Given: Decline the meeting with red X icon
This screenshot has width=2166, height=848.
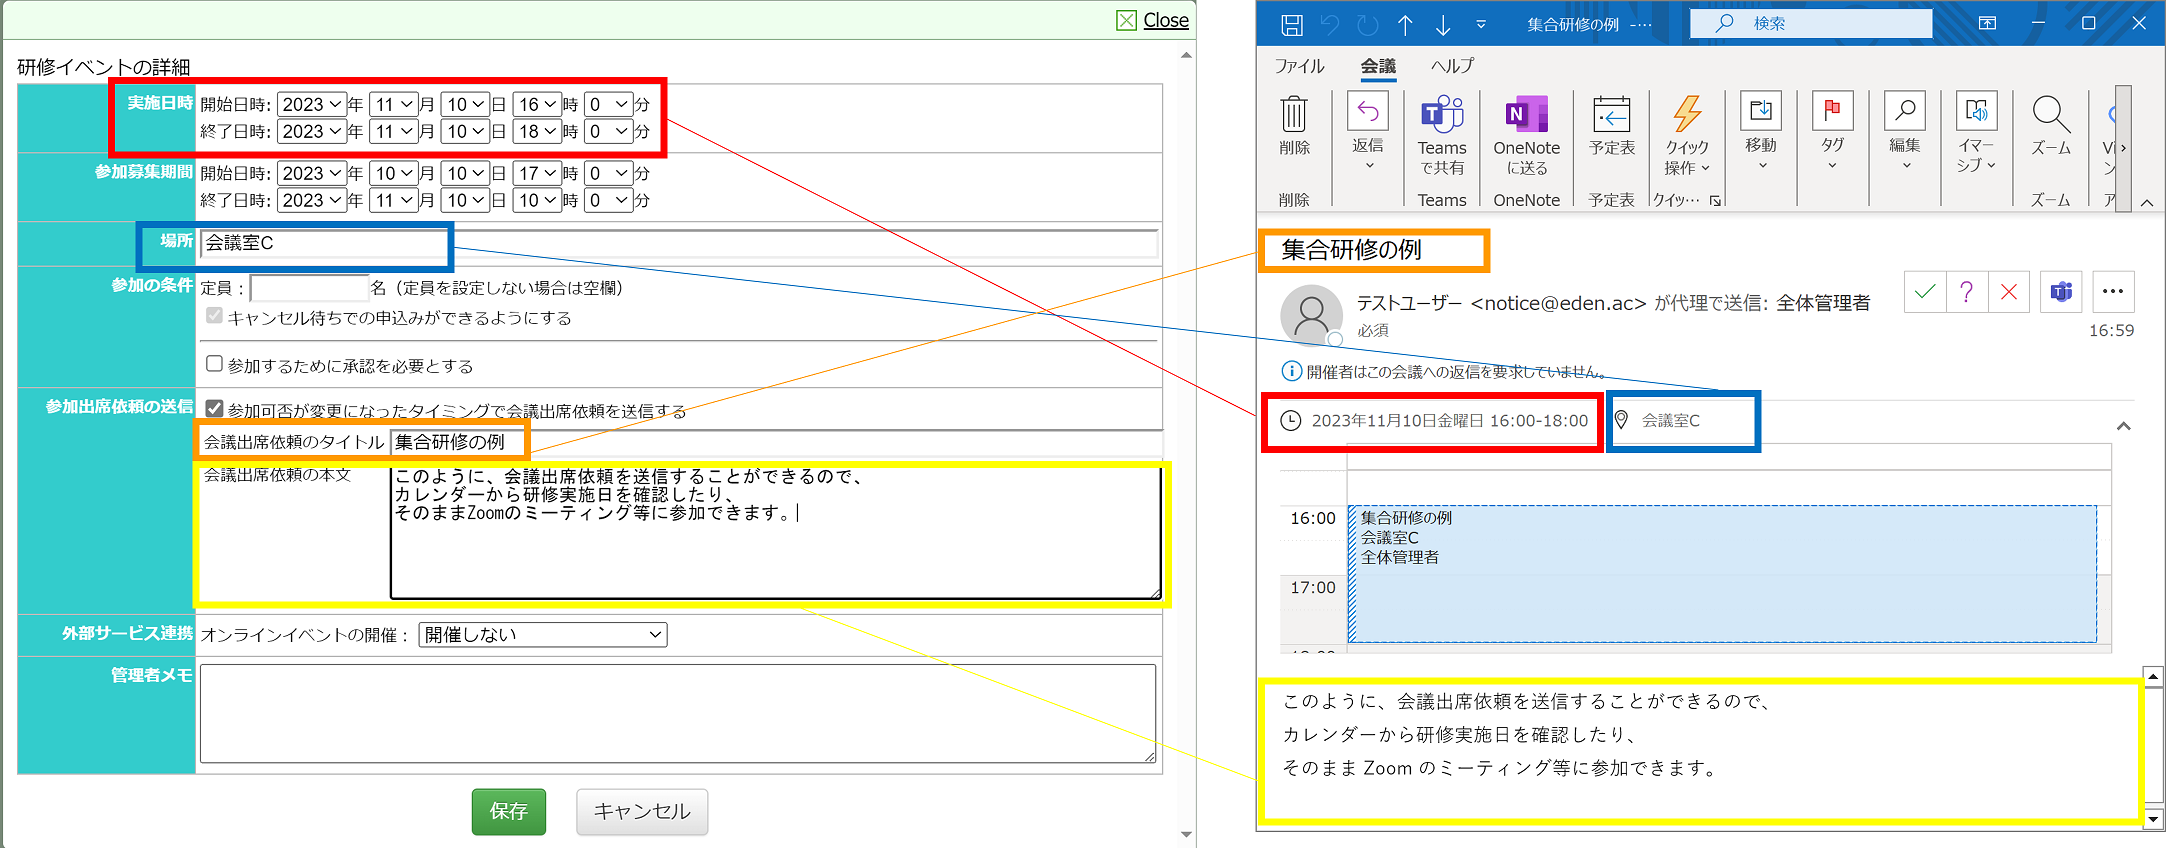Looking at the screenshot, I should pos(2008,292).
